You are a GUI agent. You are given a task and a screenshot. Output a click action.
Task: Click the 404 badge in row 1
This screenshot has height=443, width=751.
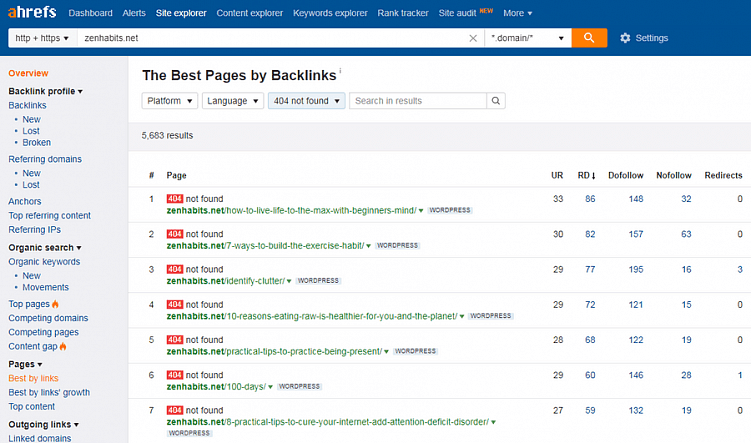[175, 199]
